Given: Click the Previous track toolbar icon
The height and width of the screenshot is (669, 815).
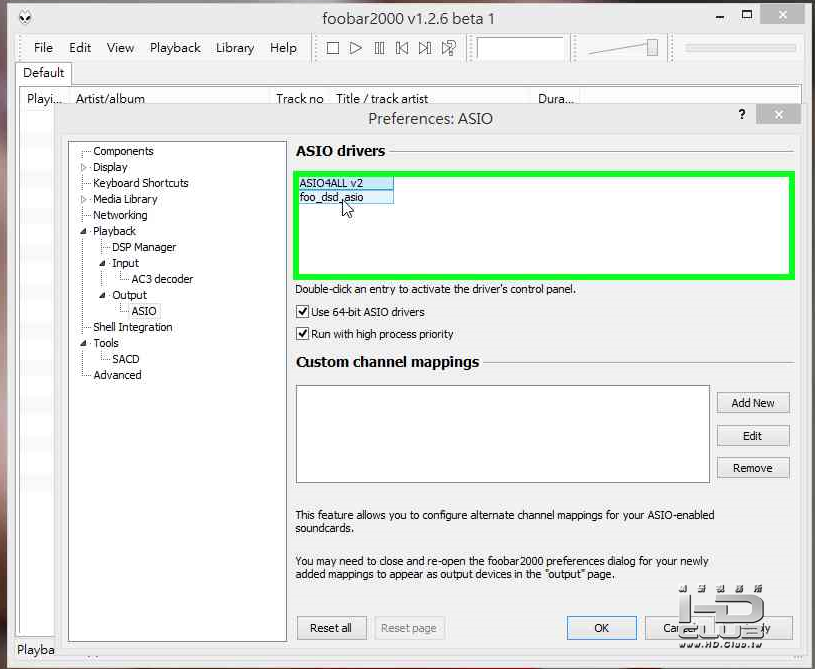Looking at the screenshot, I should (402, 48).
